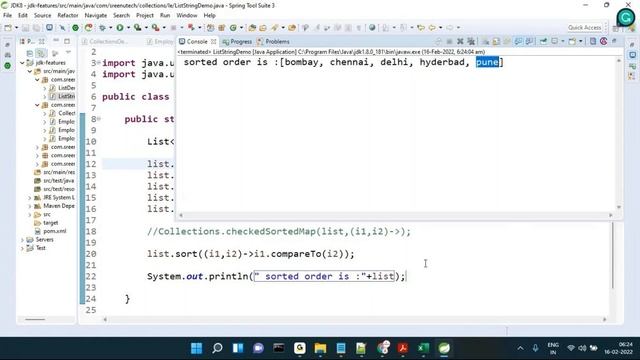The height and width of the screenshot is (360, 640).
Task: Select the target folder in explorer
Action: (x=46, y=223)
